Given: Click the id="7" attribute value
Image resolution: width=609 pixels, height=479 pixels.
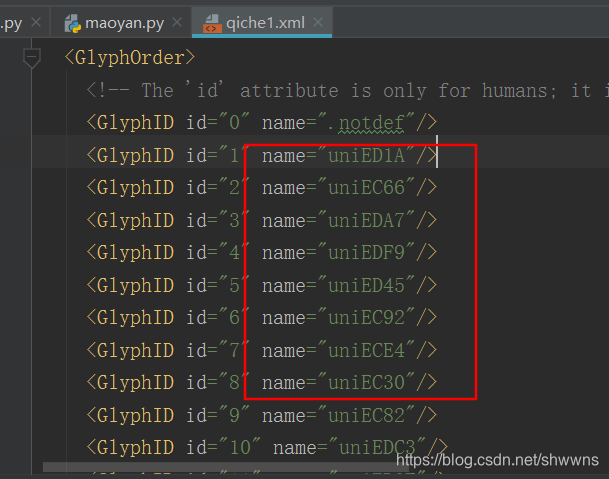Looking at the screenshot, I should click(x=235, y=350).
